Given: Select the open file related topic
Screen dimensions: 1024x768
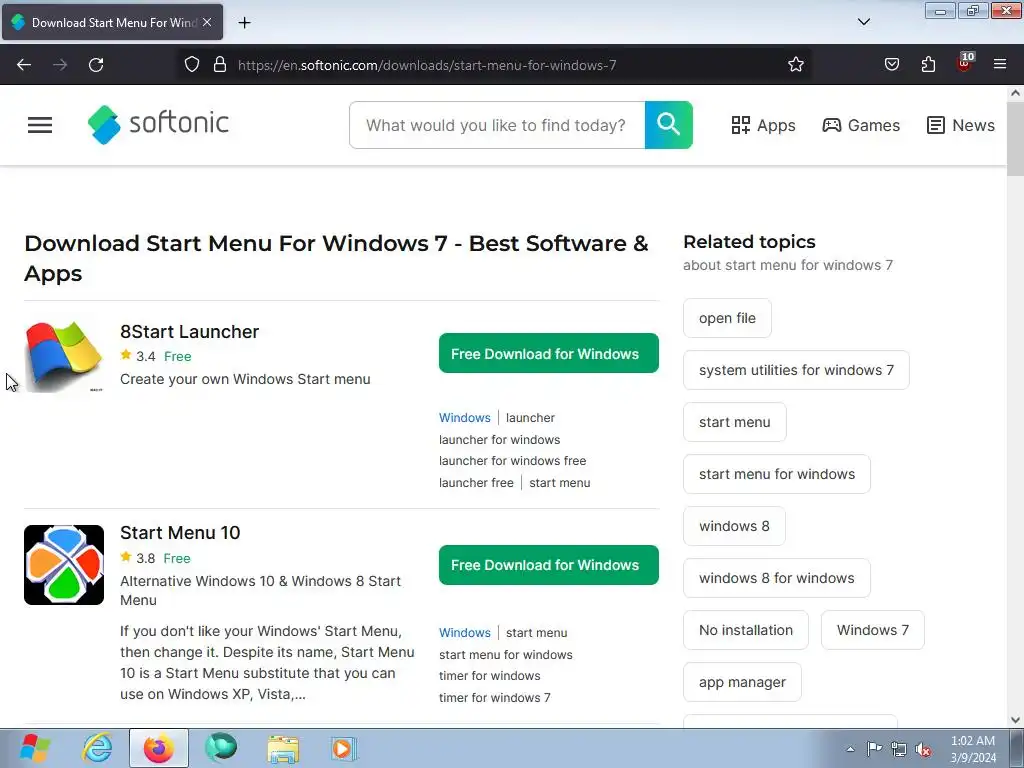Looking at the screenshot, I should [x=727, y=318].
